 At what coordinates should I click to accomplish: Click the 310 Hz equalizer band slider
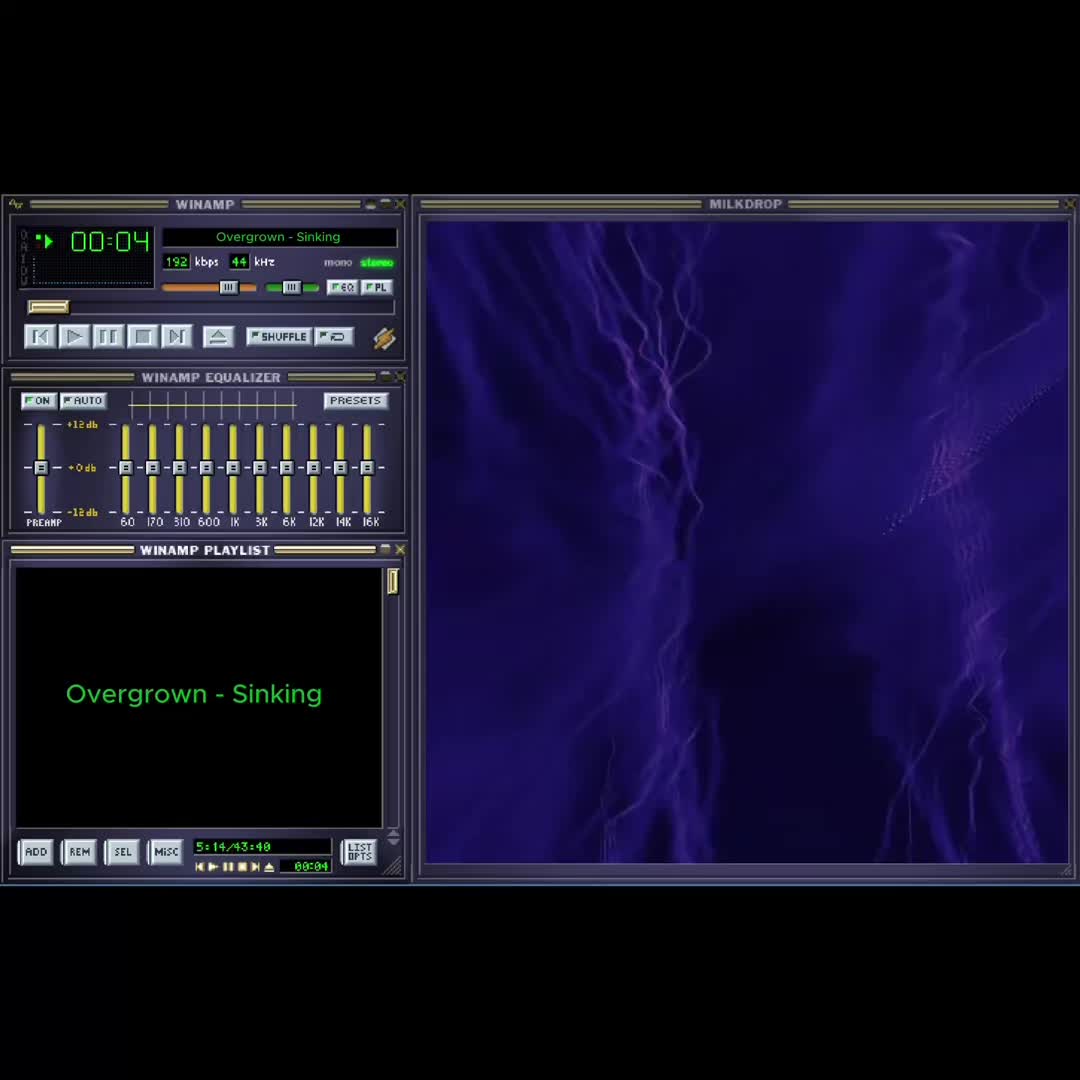(x=180, y=468)
